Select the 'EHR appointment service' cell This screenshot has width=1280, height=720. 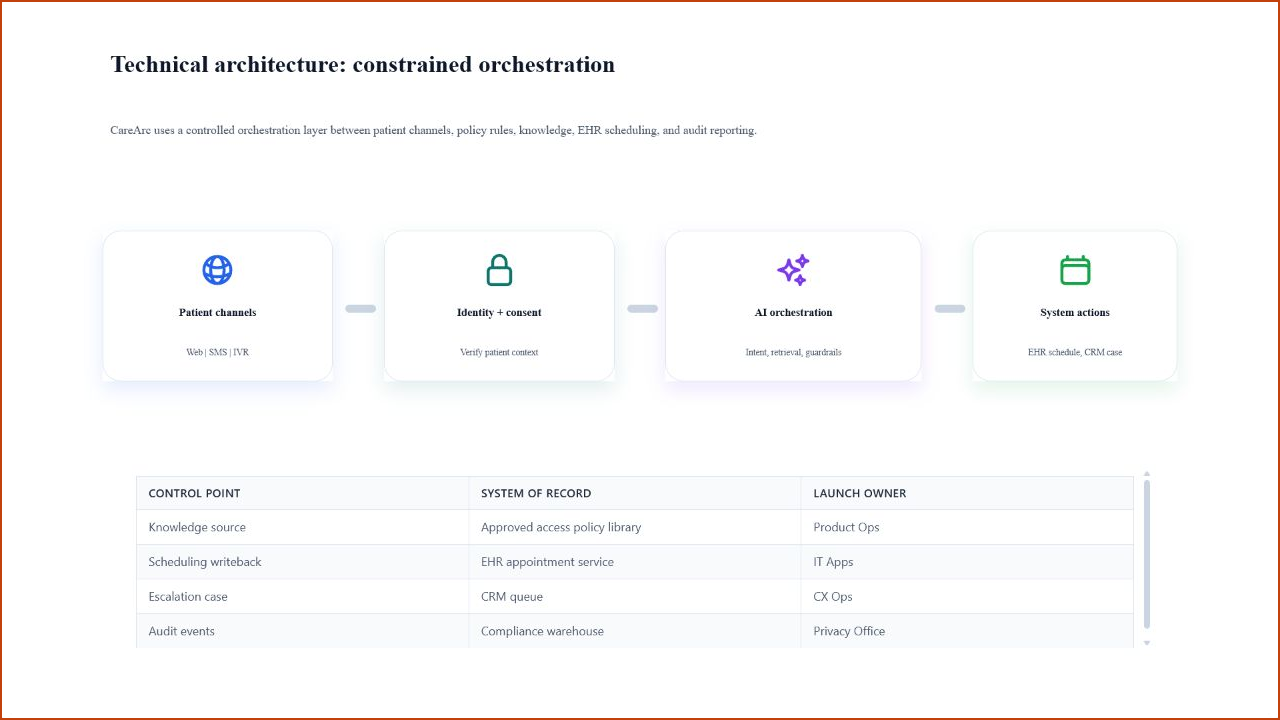[x=635, y=562]
